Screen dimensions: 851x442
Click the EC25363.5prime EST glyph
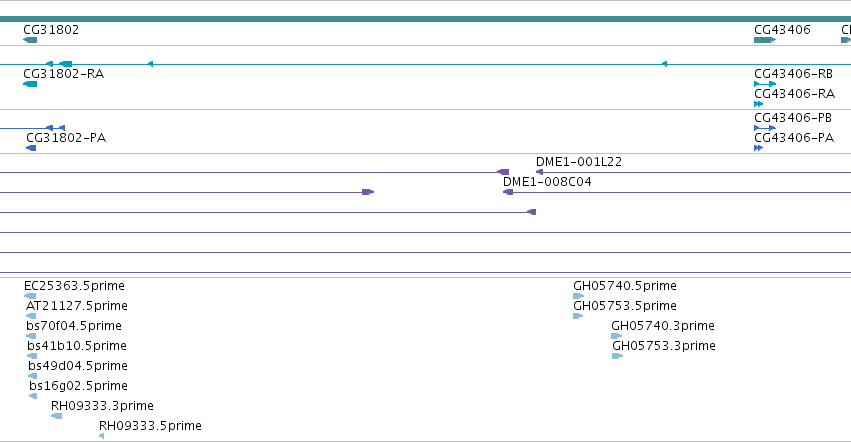point(30,296)
